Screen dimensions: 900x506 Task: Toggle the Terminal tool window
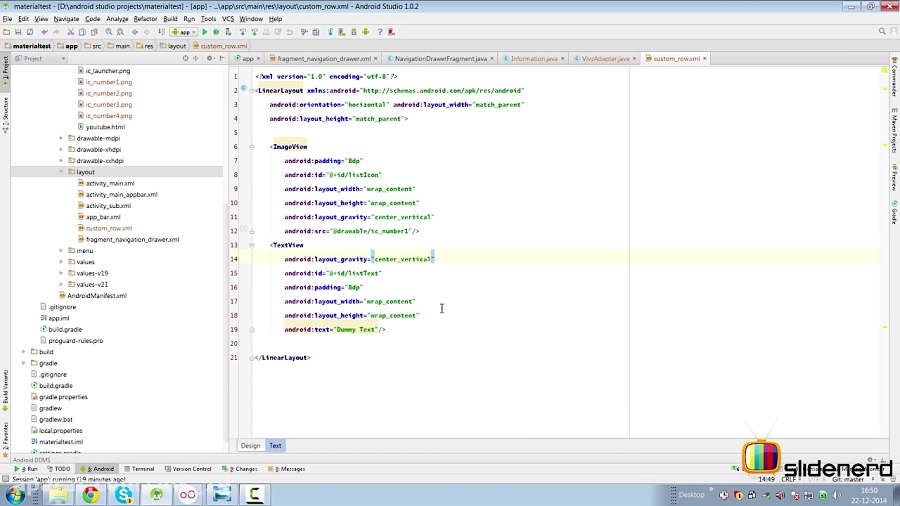coord(140,468)
